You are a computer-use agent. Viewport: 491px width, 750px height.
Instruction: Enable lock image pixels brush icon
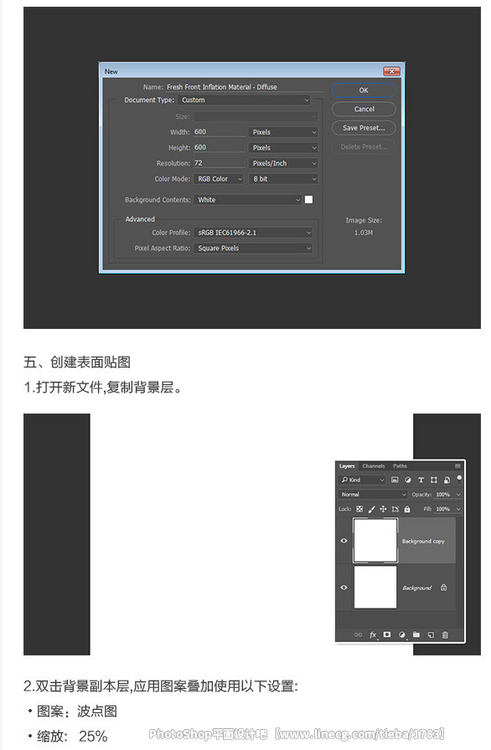pos(371,509)
